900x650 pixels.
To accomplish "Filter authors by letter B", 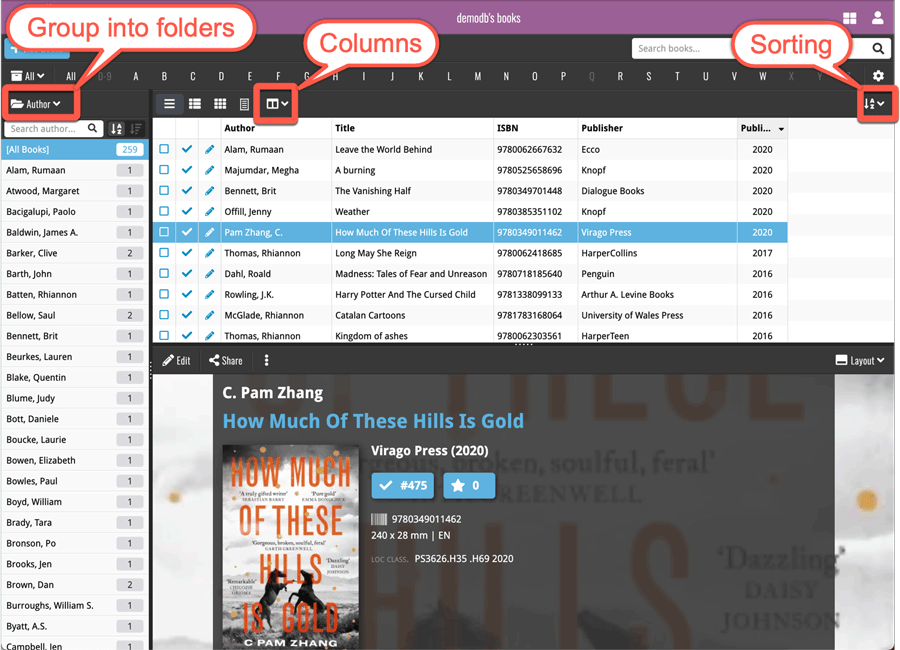I will click(164, 75).
